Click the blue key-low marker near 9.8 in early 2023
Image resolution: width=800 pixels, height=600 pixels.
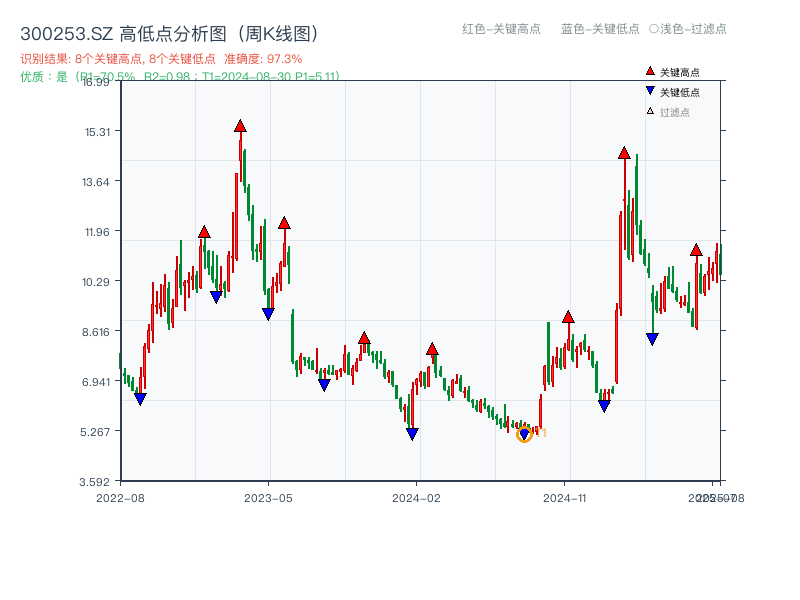click(x=216, y=297)
